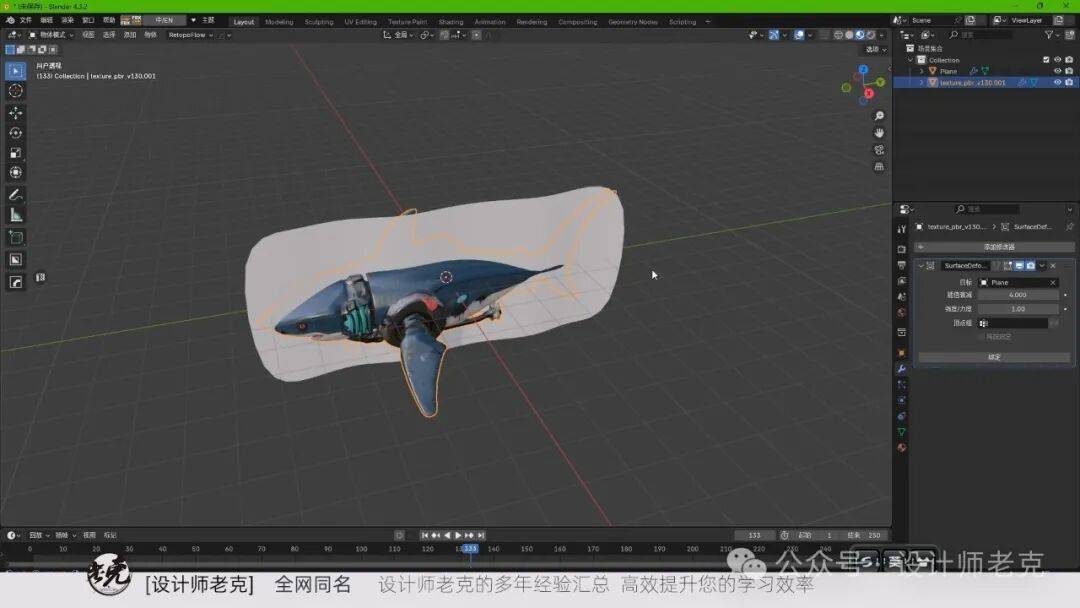1080x608 pixels.
Task: Select the Measure tool
Action: 16,216
